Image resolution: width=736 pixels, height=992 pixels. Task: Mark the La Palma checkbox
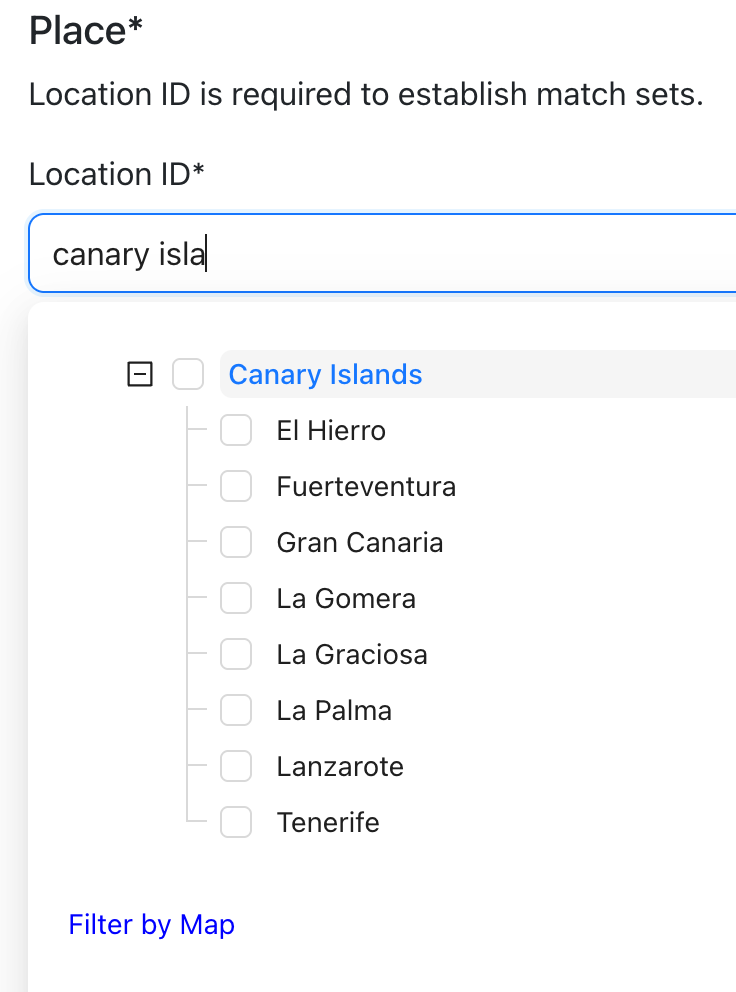[236, 711]
